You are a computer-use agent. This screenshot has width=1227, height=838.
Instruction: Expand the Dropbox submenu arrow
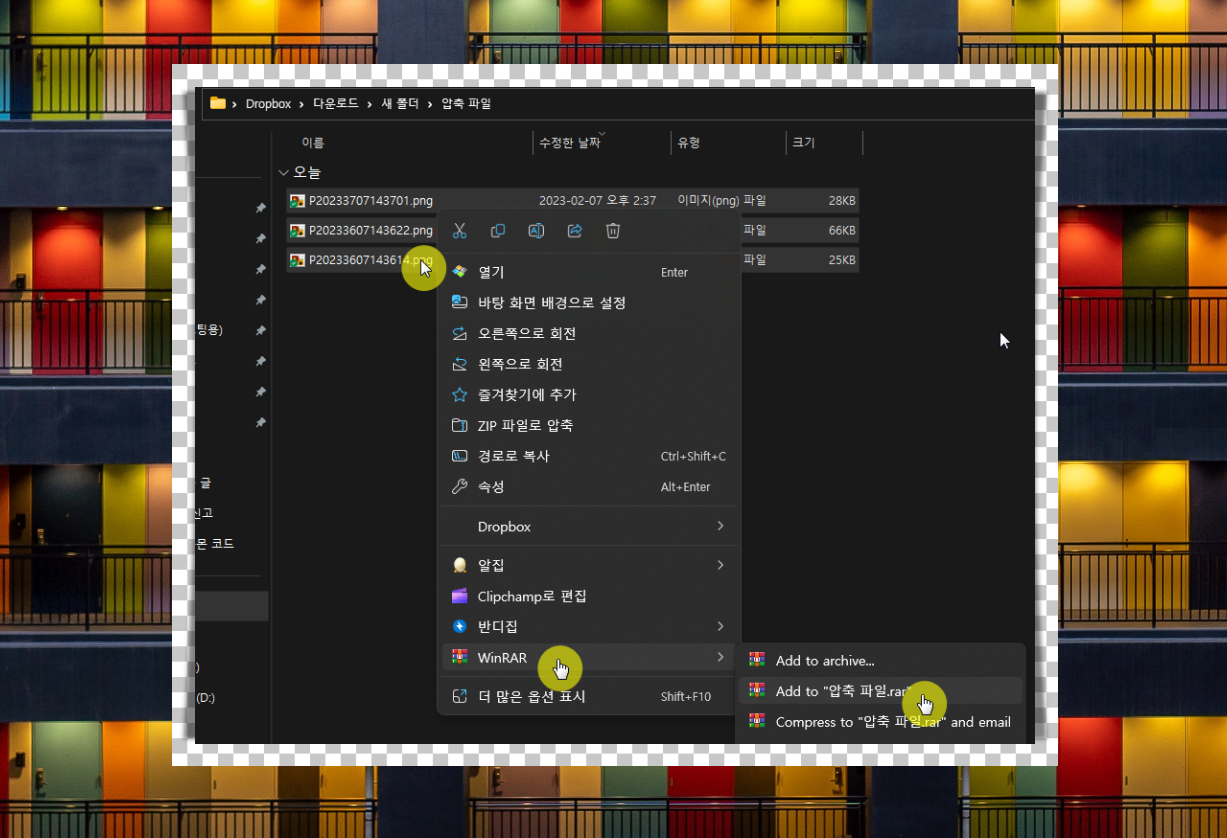720,526
